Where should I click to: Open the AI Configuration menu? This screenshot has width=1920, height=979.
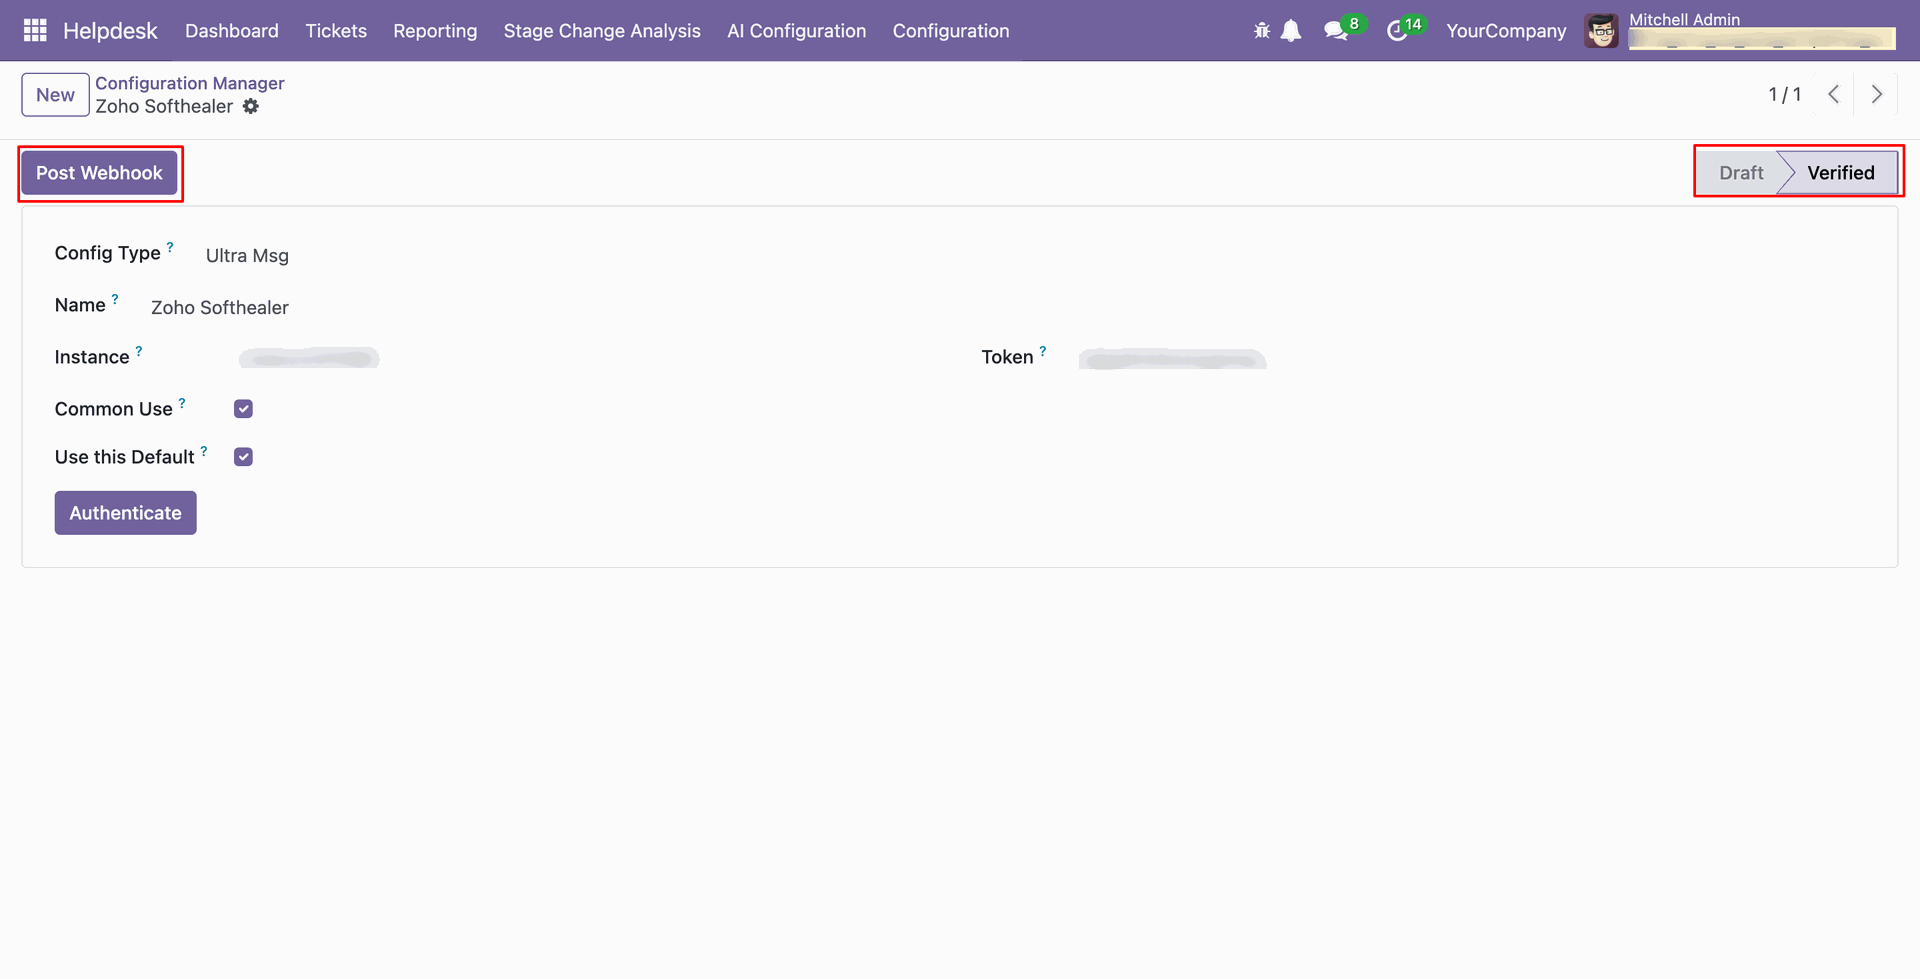(797, 31)
